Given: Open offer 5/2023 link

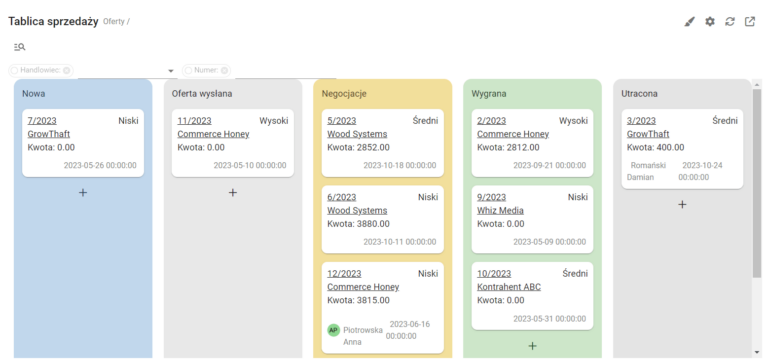Looking at the screenshot, I should 342,121.
